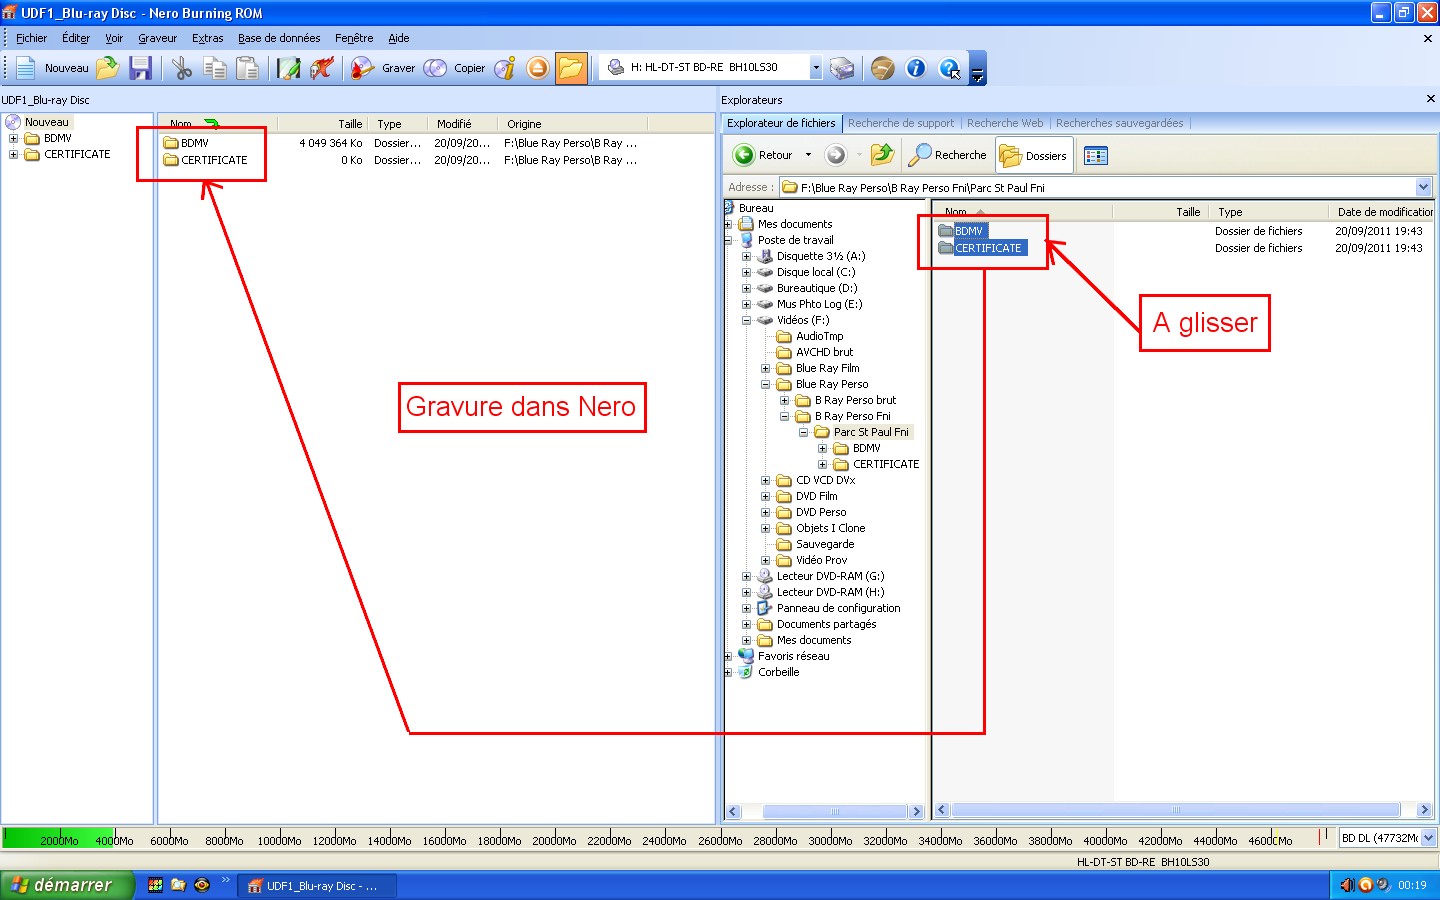Viewport: 1440px width, 900px height.
Task: Switch to Recherche Web tab
Action: (1005, 123)
